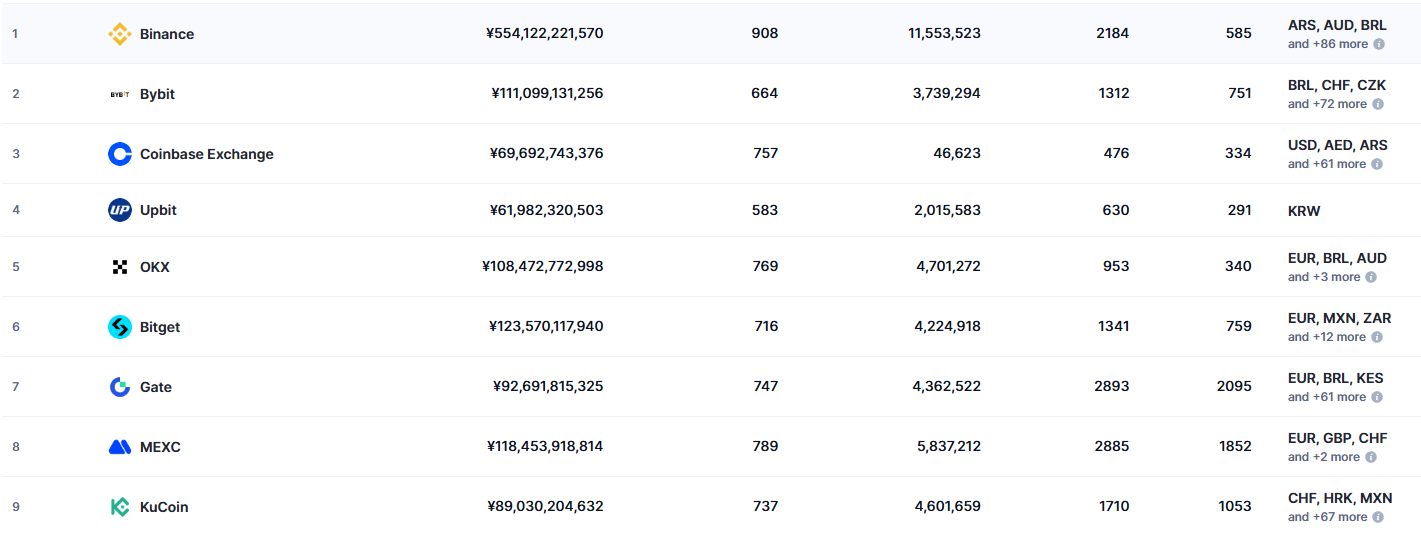Select the Upbit row's KRW fiat label

click(x=1304, y=211)
